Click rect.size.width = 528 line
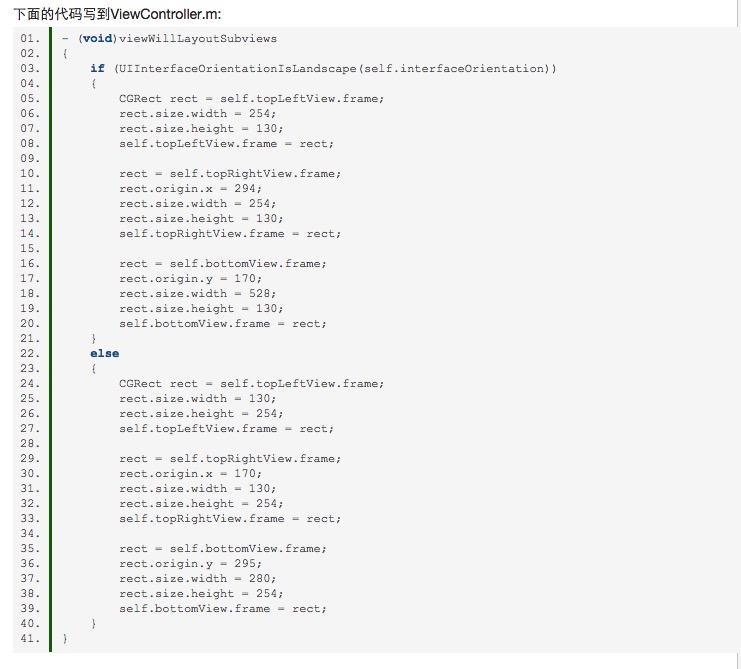741x669 pixels. (x=198, y=294)
